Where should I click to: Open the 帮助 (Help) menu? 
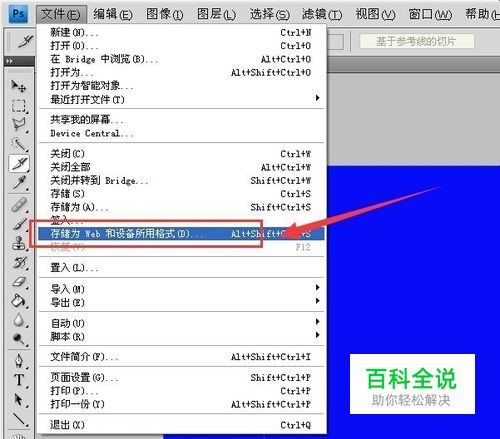tap(482, 14)
